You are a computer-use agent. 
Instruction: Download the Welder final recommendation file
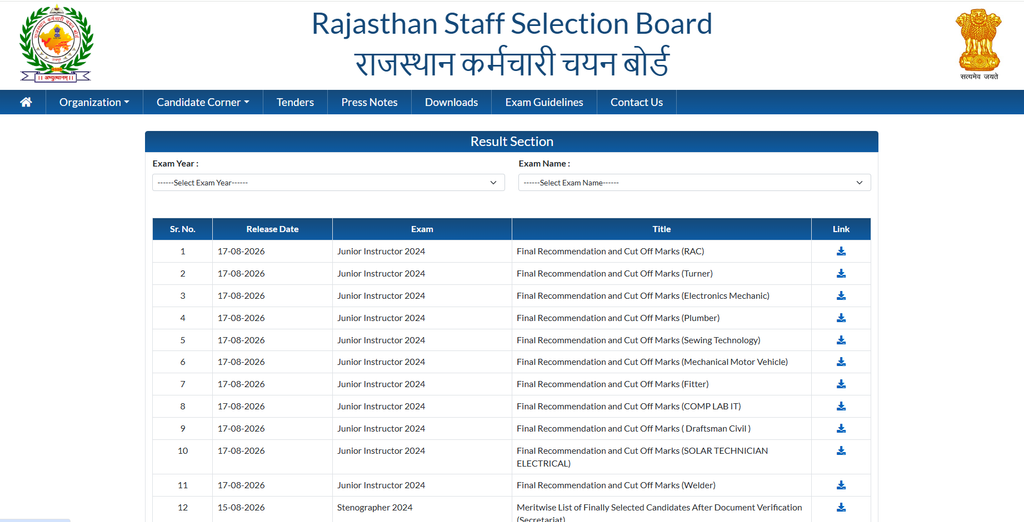841,485
